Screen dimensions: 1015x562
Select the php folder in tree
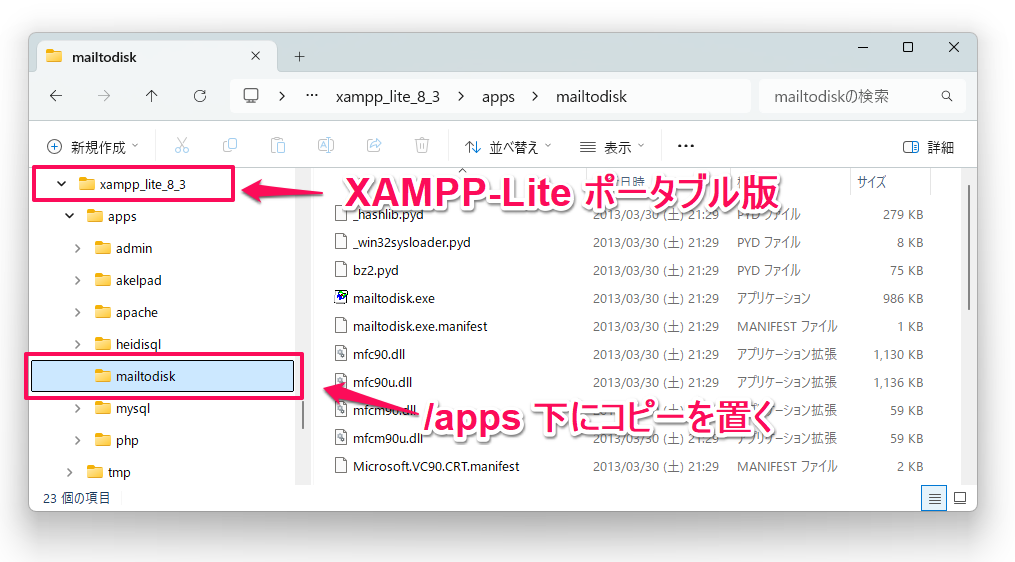click(x=127, y=440)
